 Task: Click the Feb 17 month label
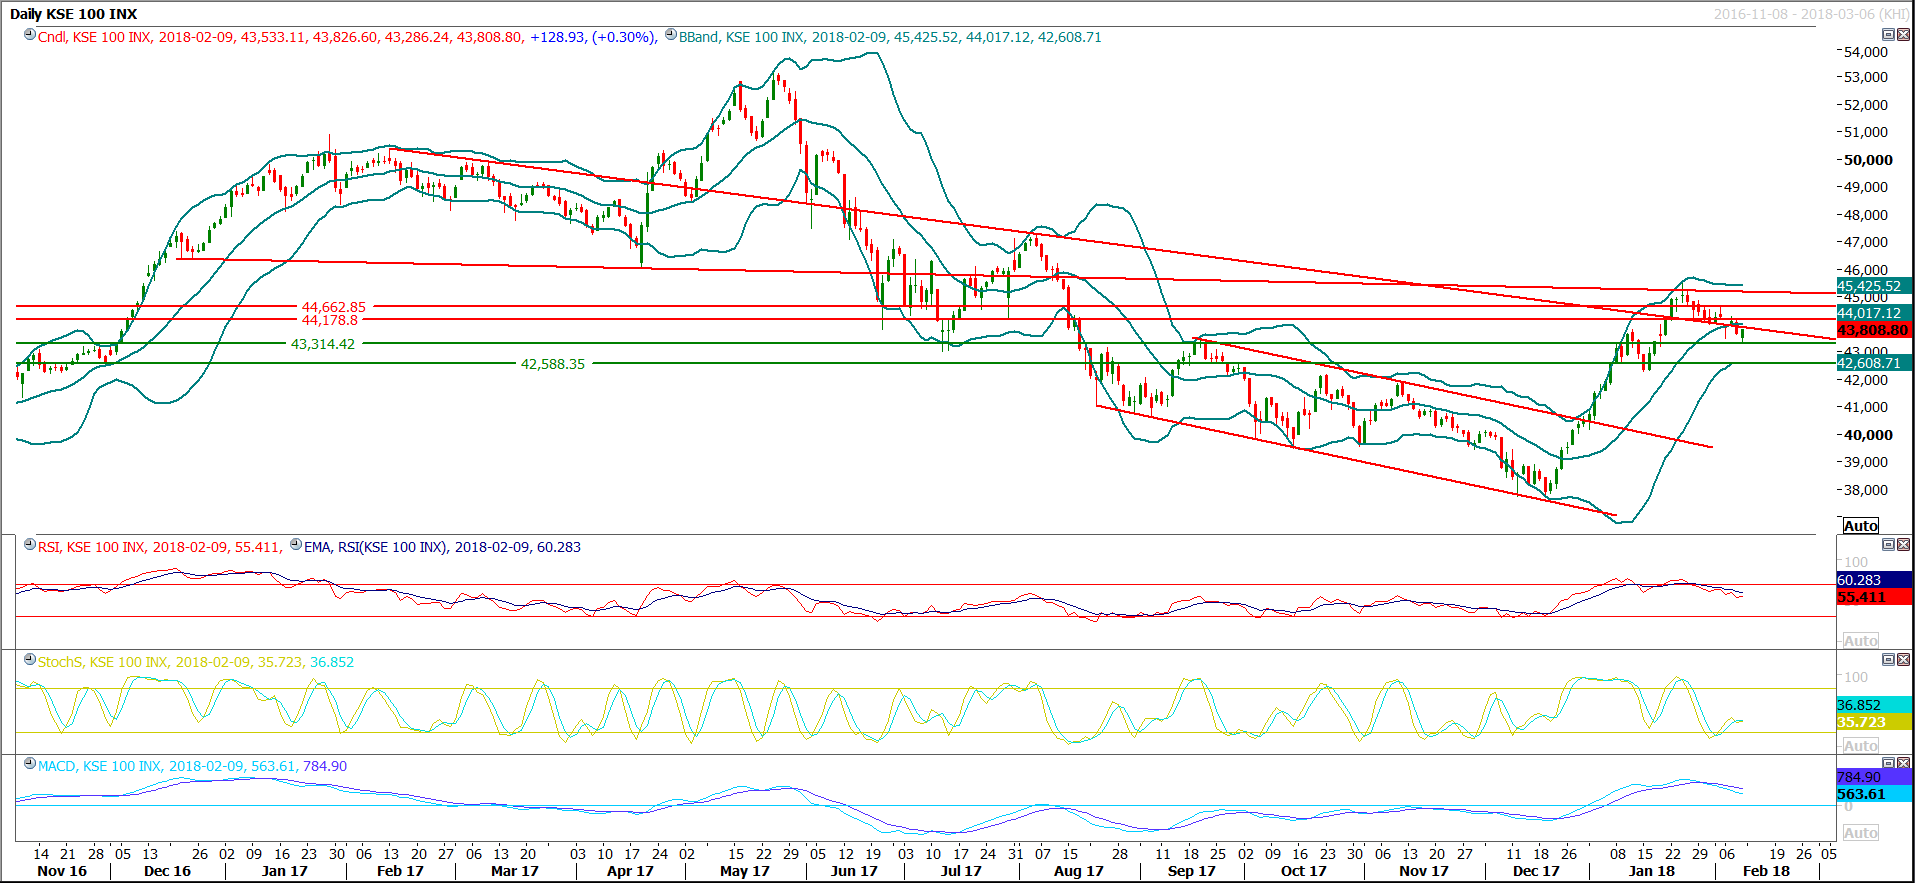400,871
